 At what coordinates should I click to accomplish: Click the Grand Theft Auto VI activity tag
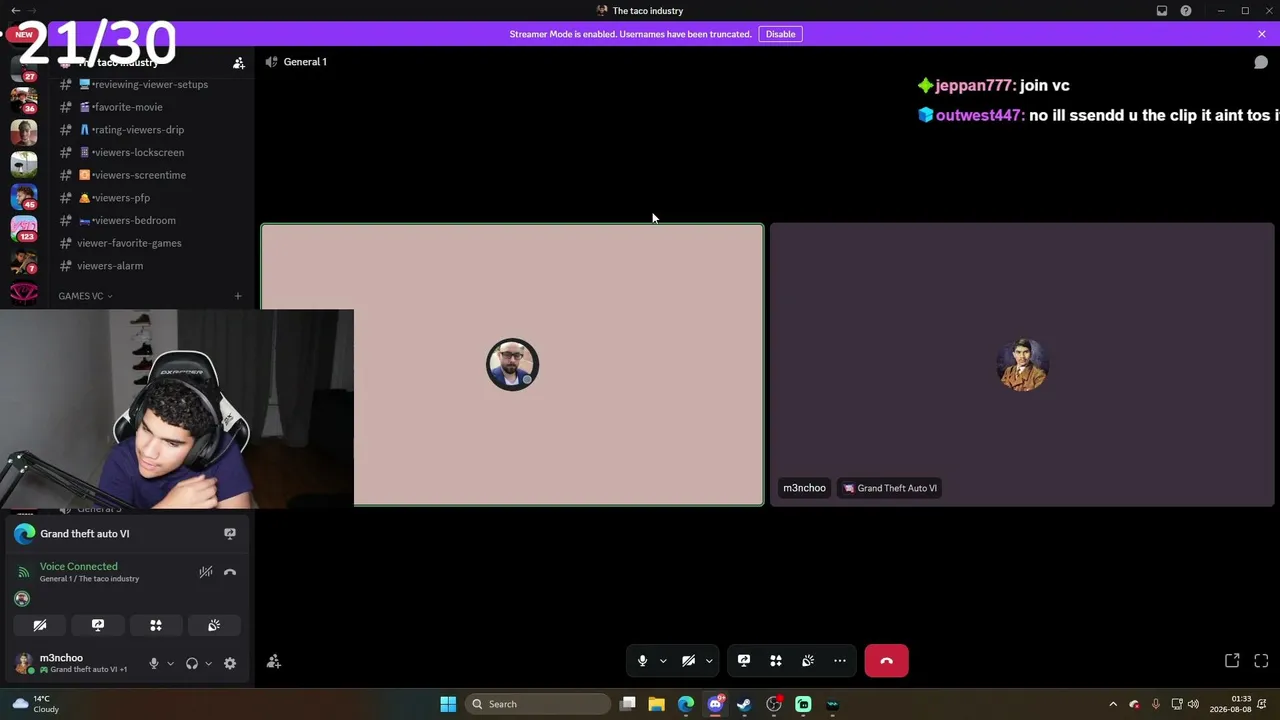(x=890, y=488)
